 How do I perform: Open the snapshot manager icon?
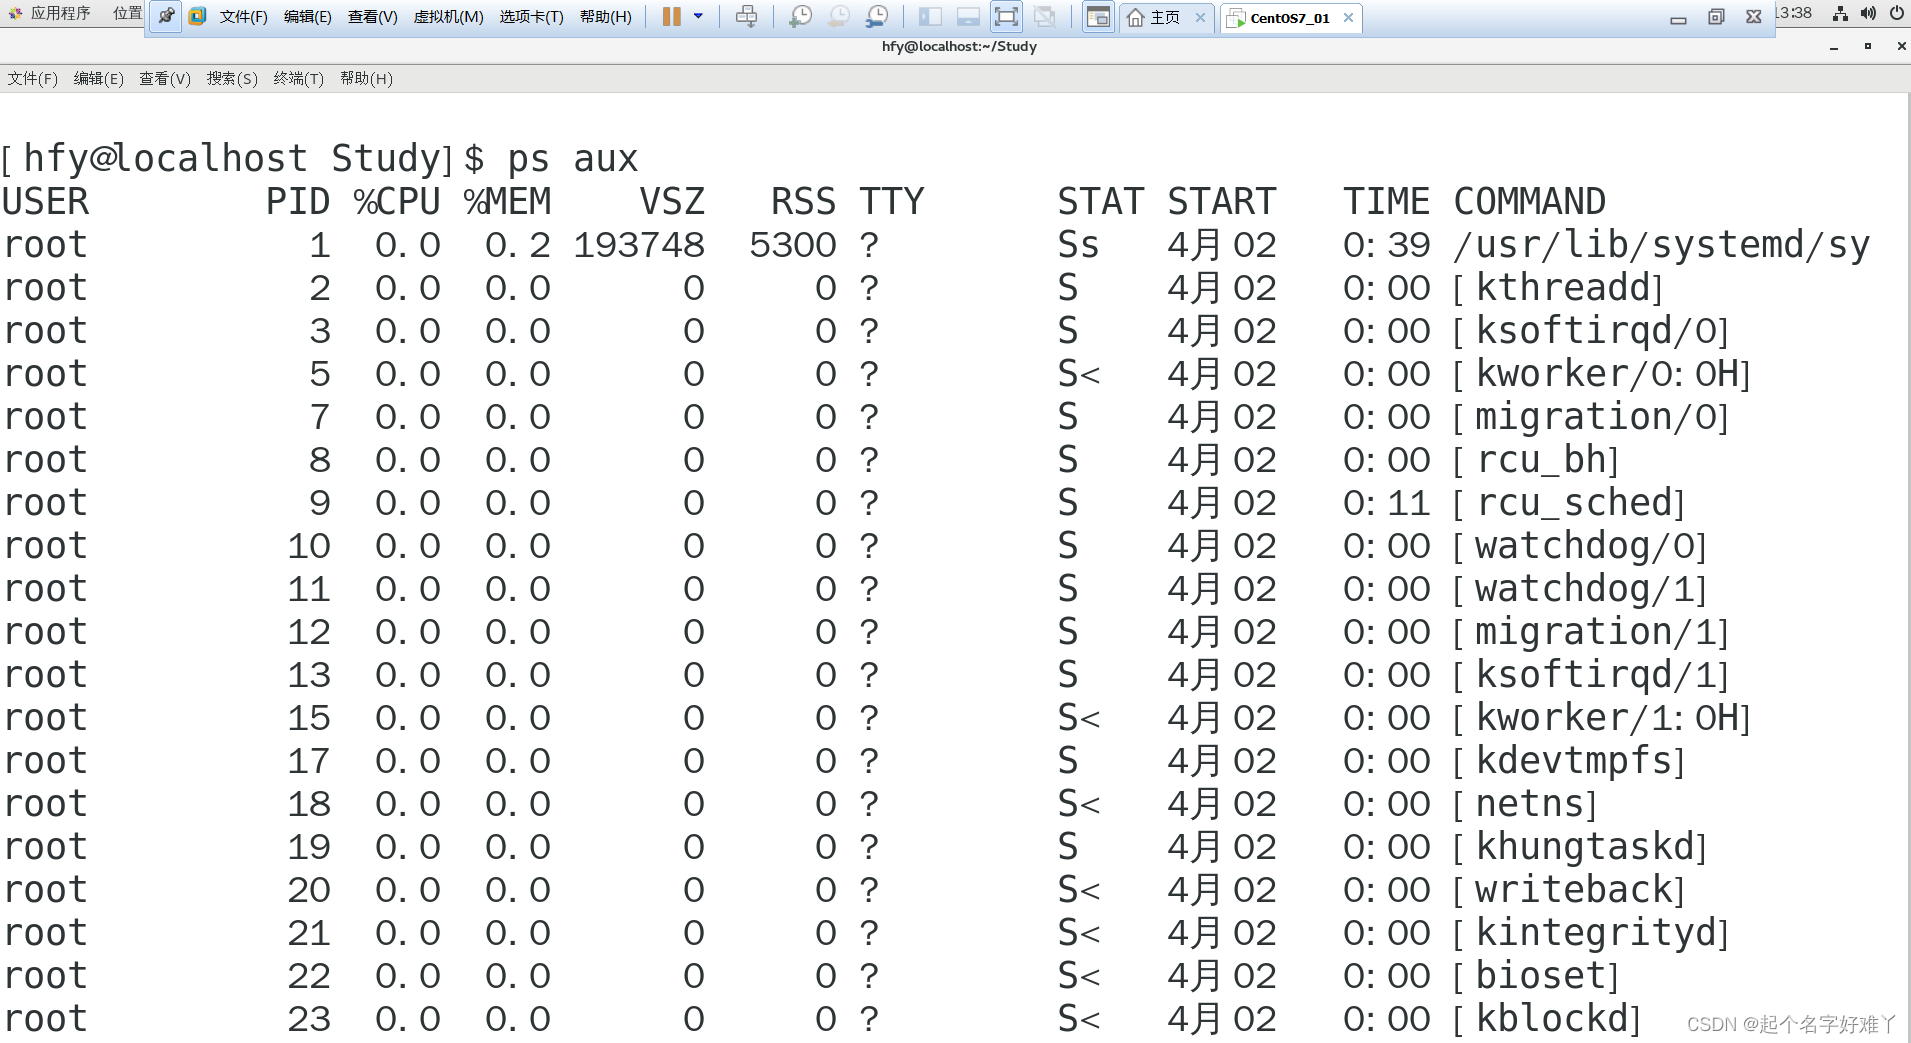(x=876, y=16)
